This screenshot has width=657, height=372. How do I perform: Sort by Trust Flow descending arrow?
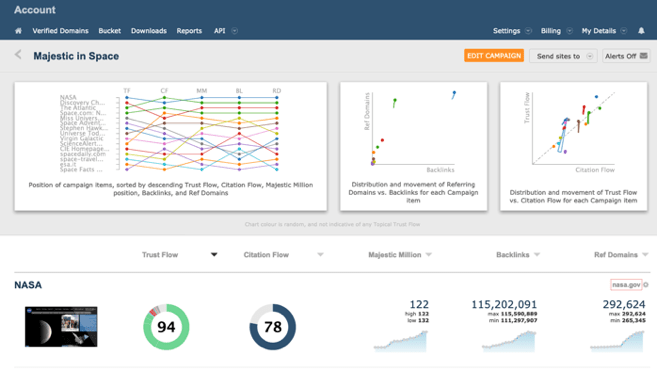[214, 255]
